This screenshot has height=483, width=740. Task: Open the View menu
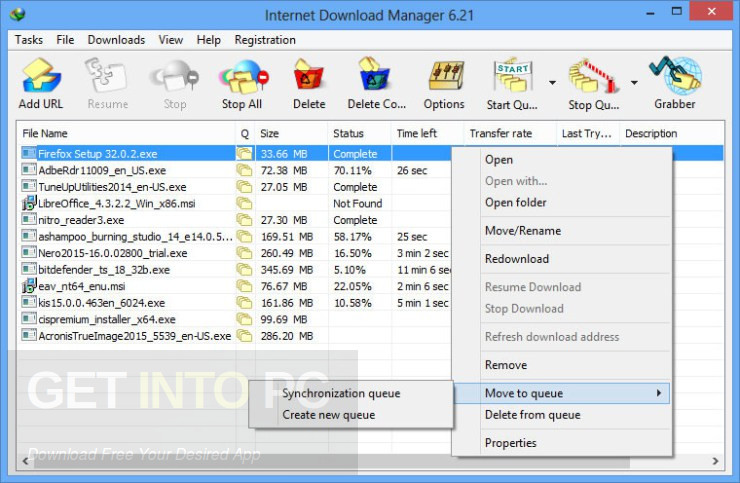170,40
